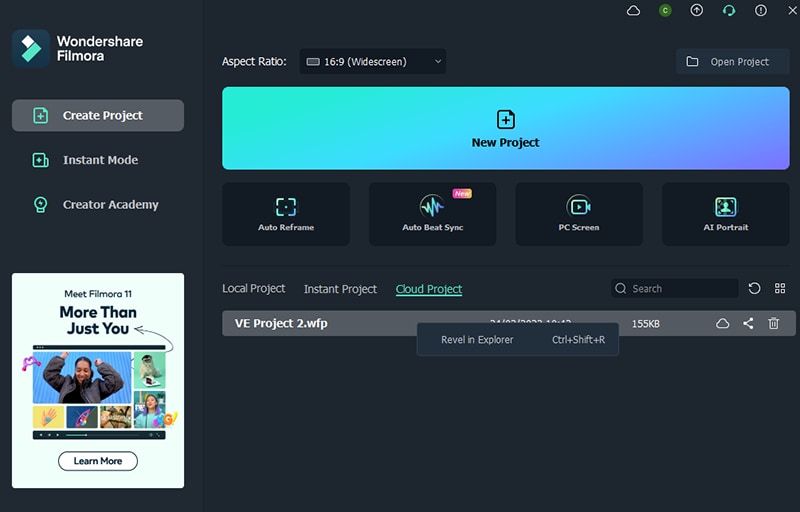The height and width of the screenshot is (512, 800).
Task: Open the green user account avatar
Action: point(665,11)
